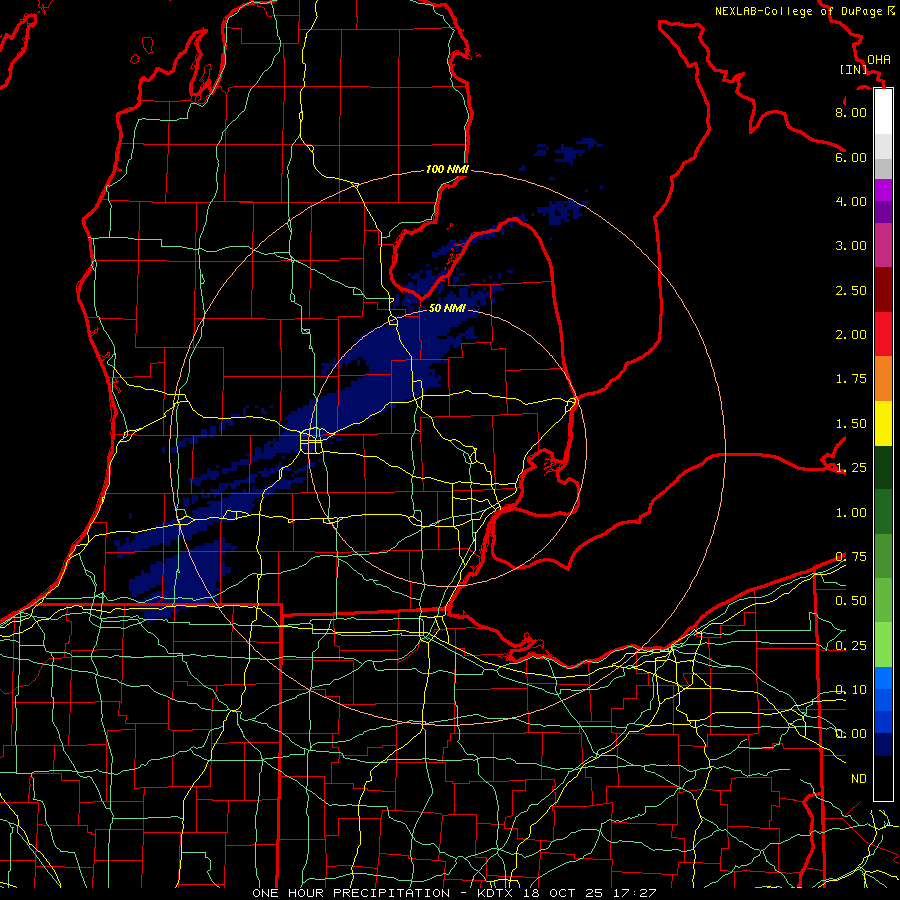This screenshot has width=900, height=900.
Task: Select the light blue swatch near 0.10
Action: (883, 678)
